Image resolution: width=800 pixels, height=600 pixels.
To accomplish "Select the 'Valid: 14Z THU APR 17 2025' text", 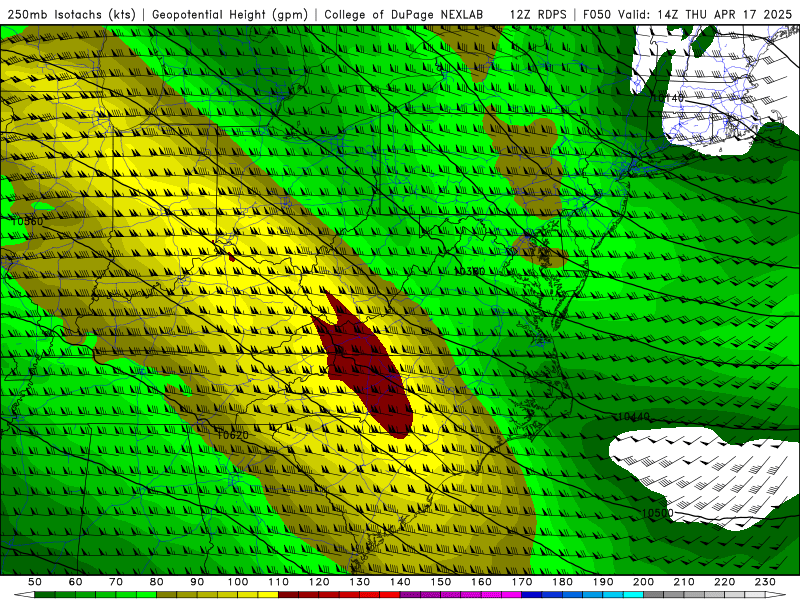I will point(705,14).
